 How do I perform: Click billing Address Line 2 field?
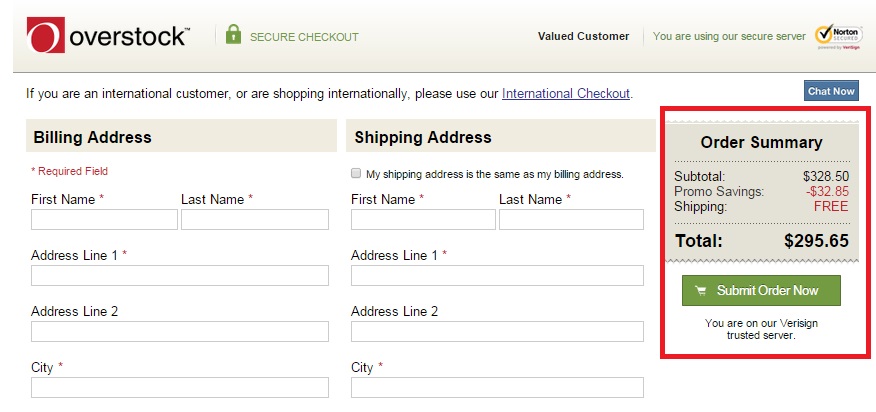click(x=180, y=332)
